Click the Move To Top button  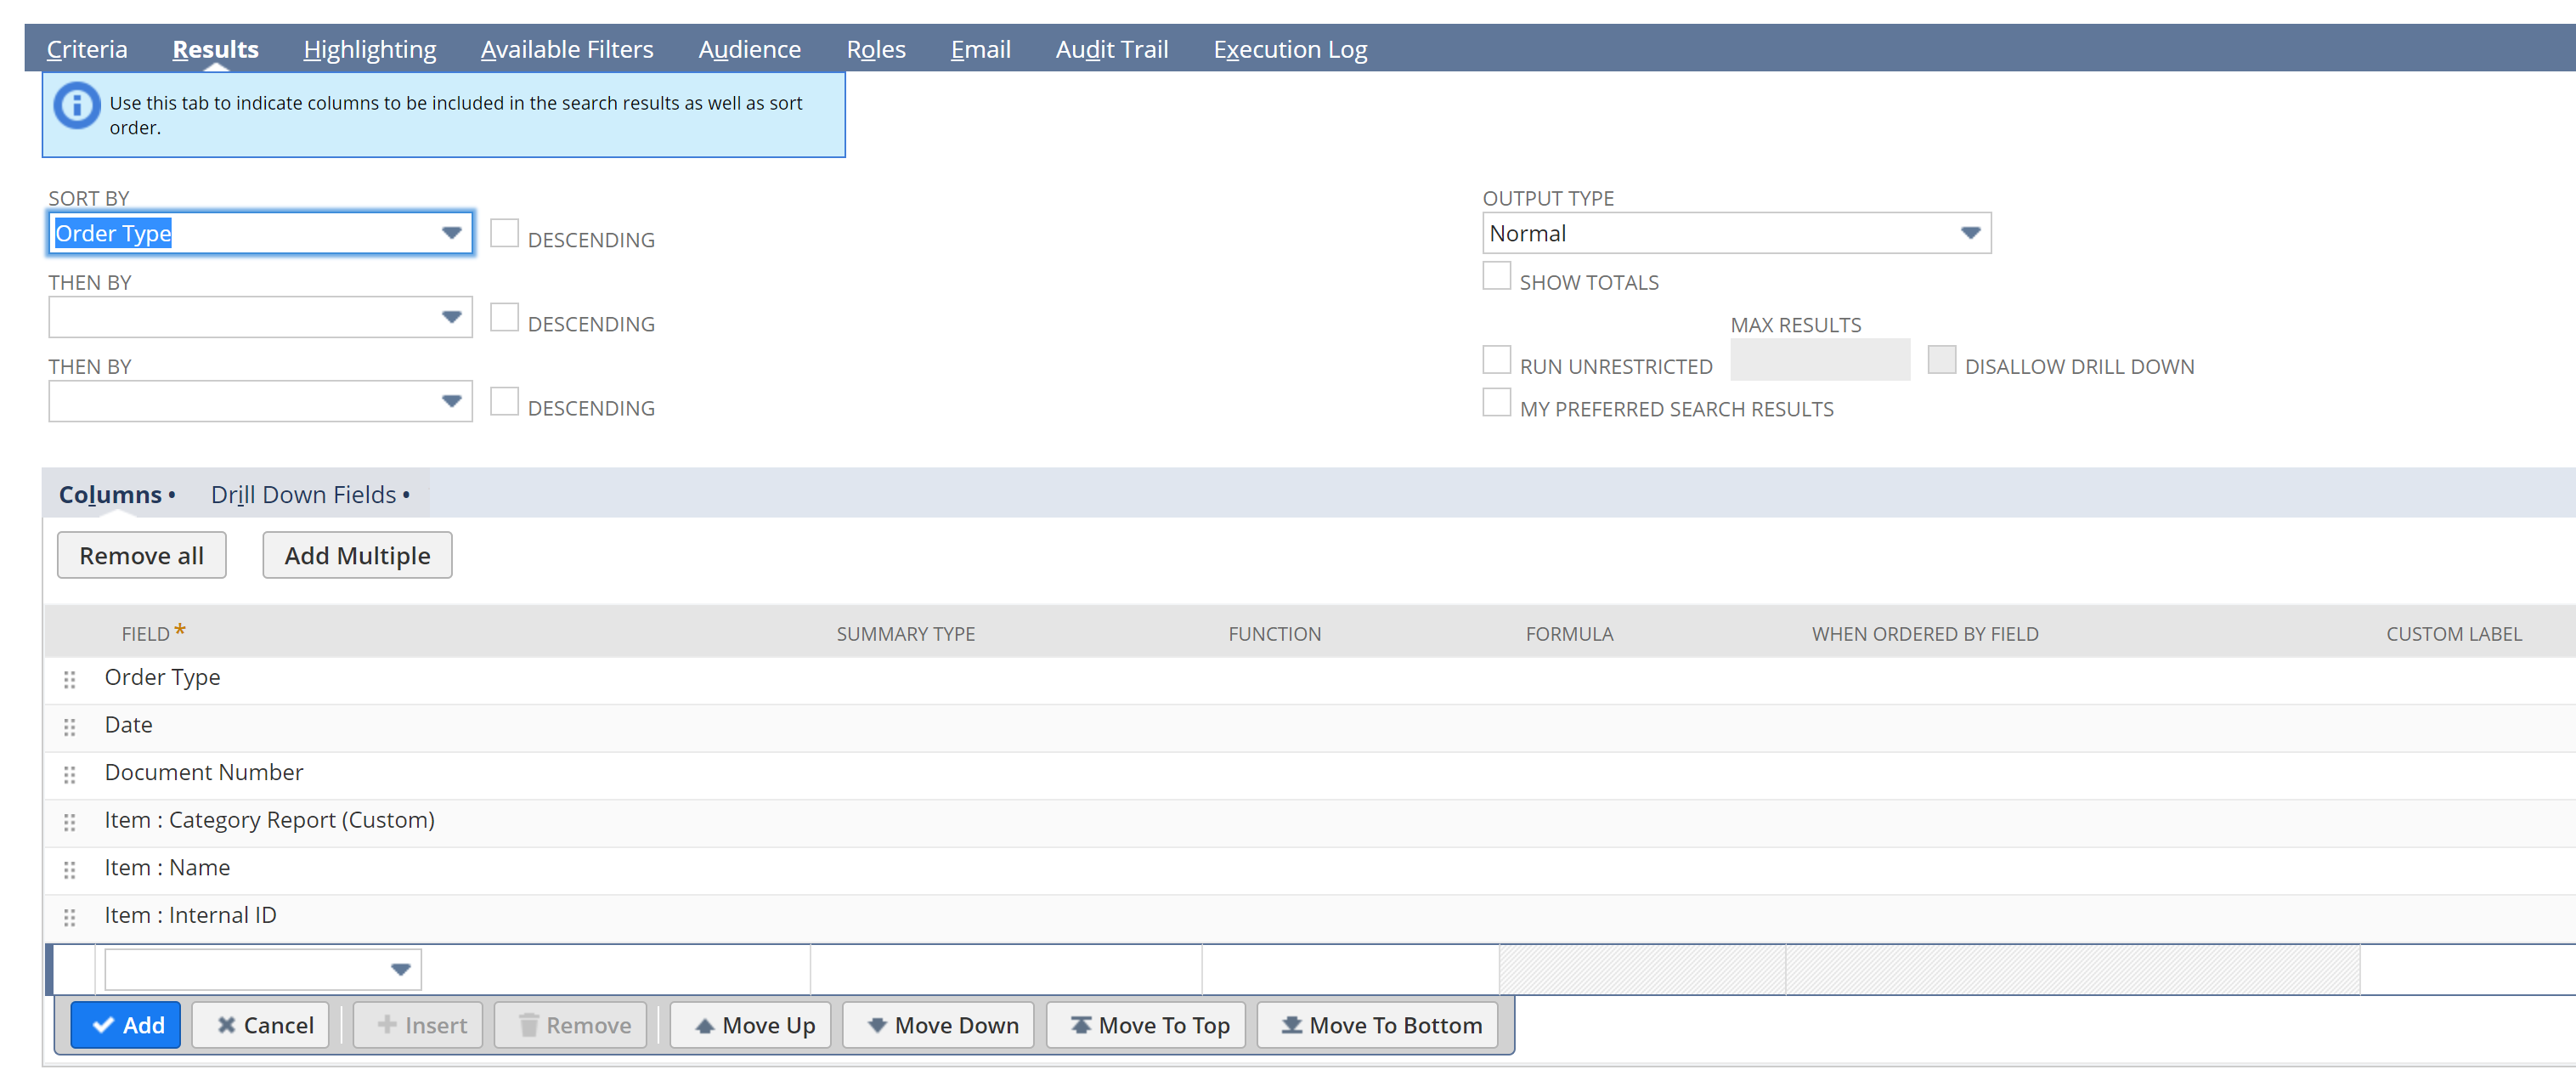[1146, 1025]
